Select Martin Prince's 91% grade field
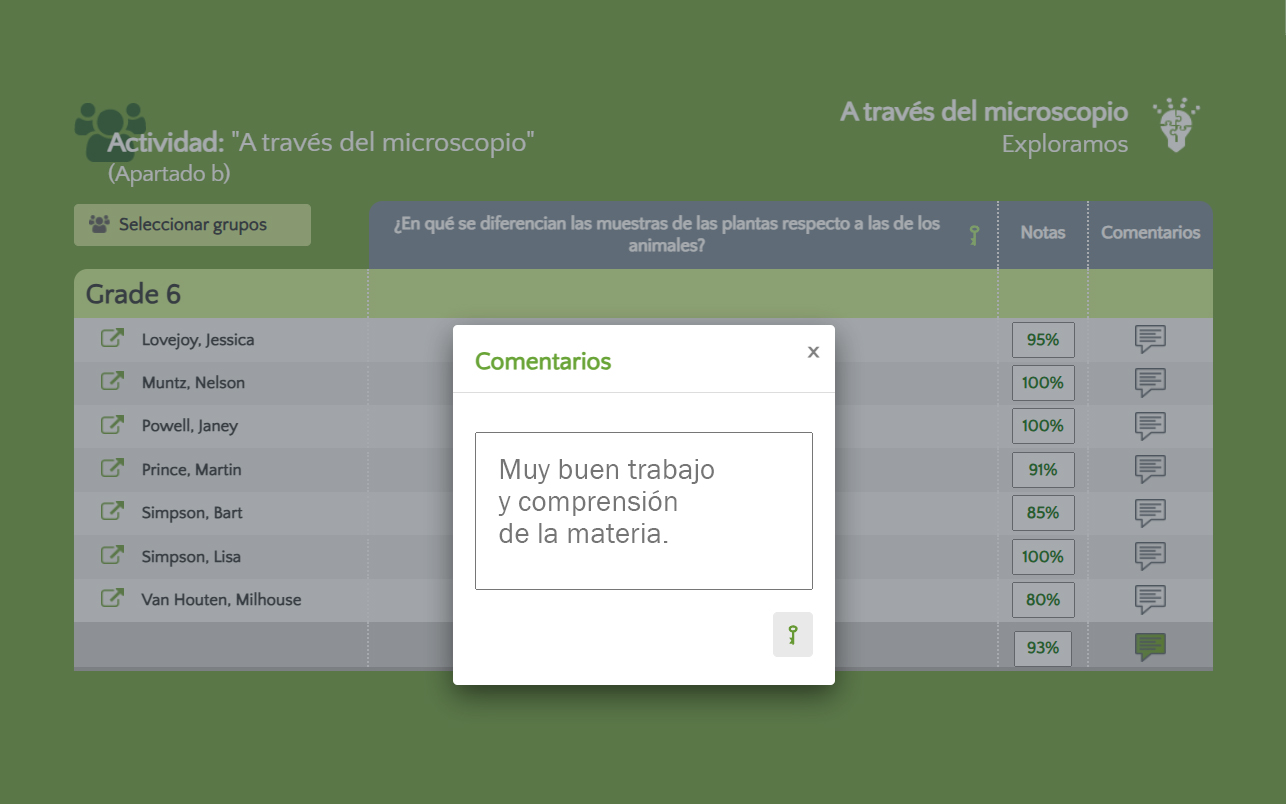The image size is (1286, 804). pyautogui.click(x=1042, y=470)
